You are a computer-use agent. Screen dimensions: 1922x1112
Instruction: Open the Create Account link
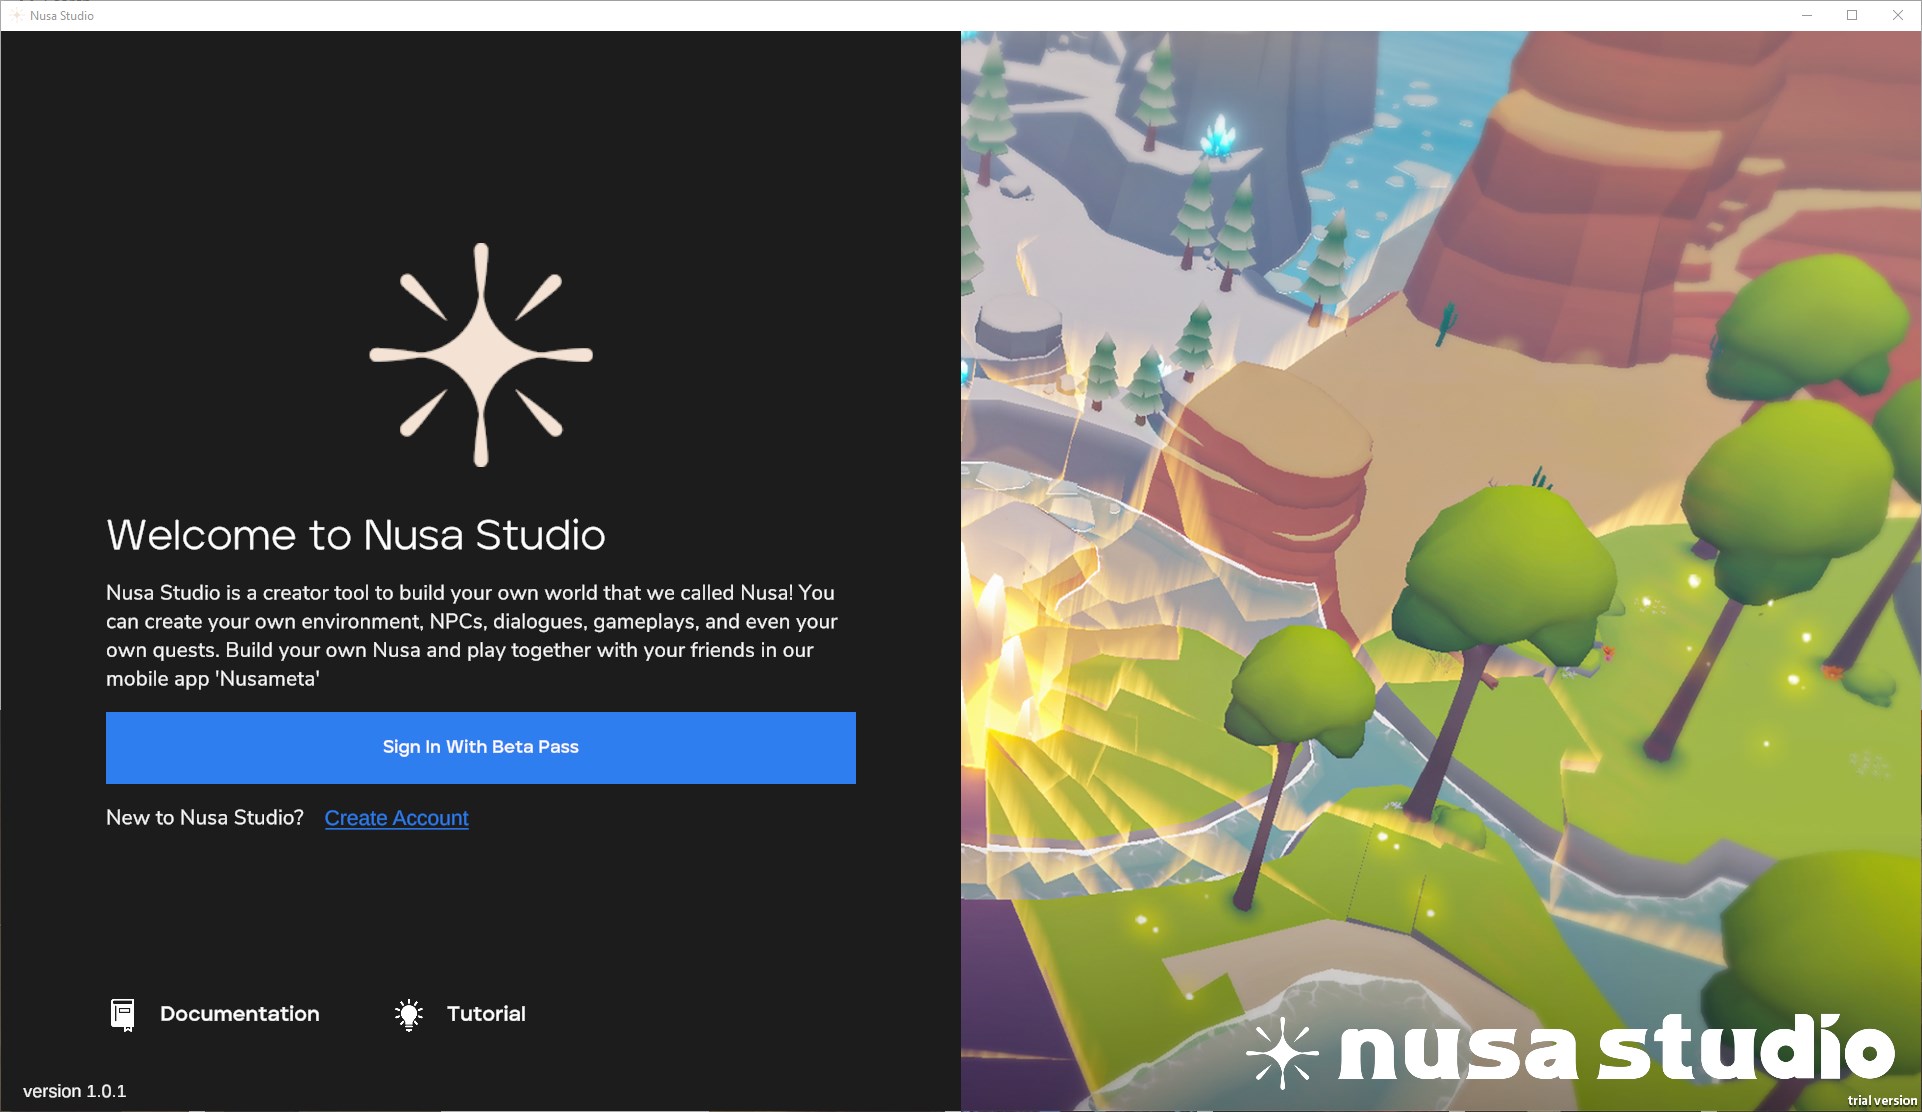(x=396, y=818)
